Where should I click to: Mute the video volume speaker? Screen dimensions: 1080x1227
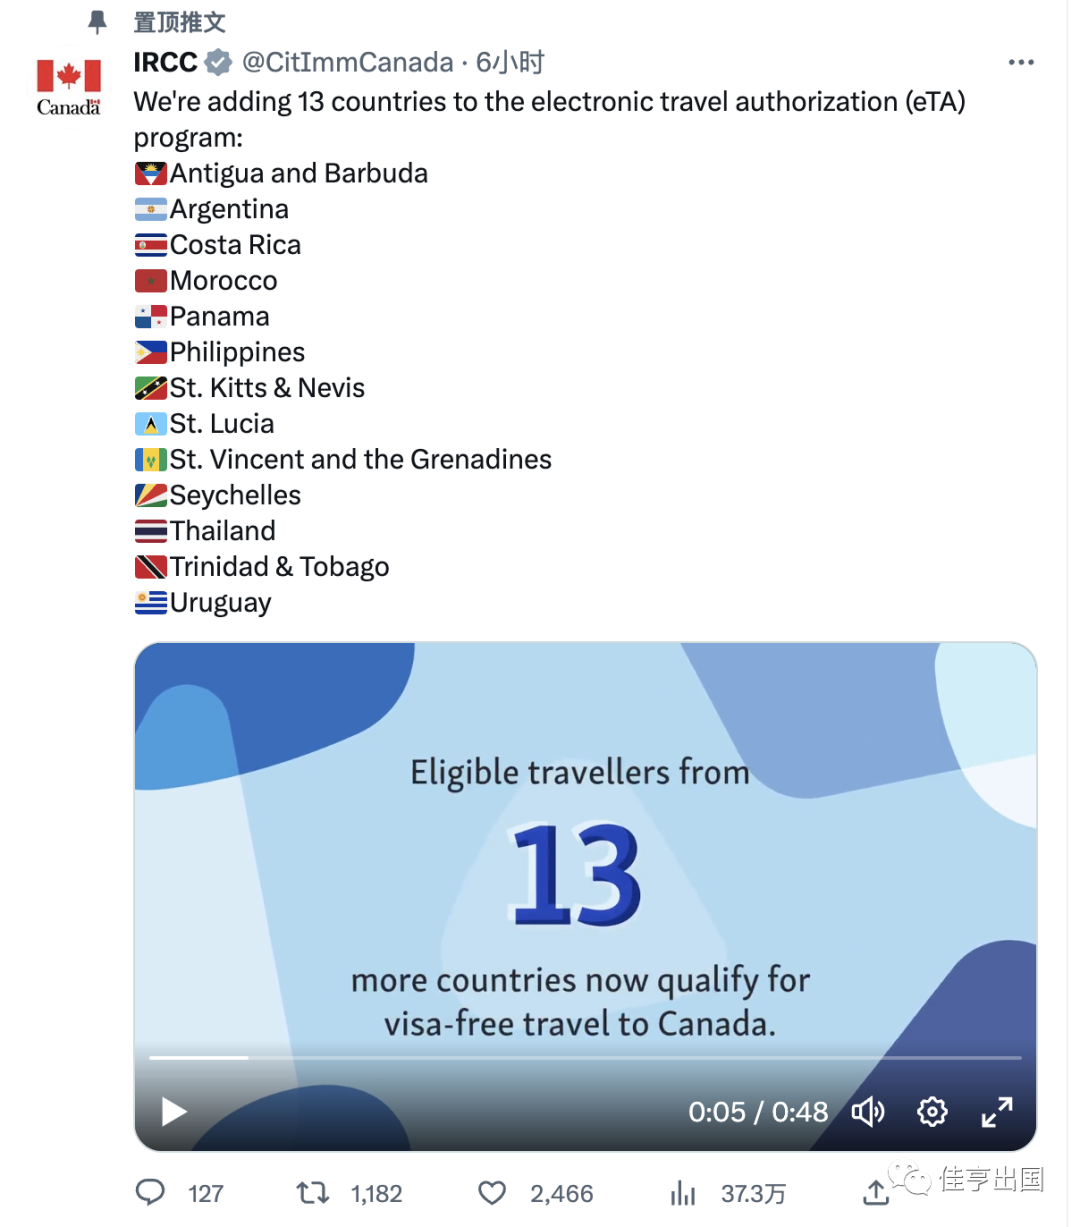(867, 1111)
